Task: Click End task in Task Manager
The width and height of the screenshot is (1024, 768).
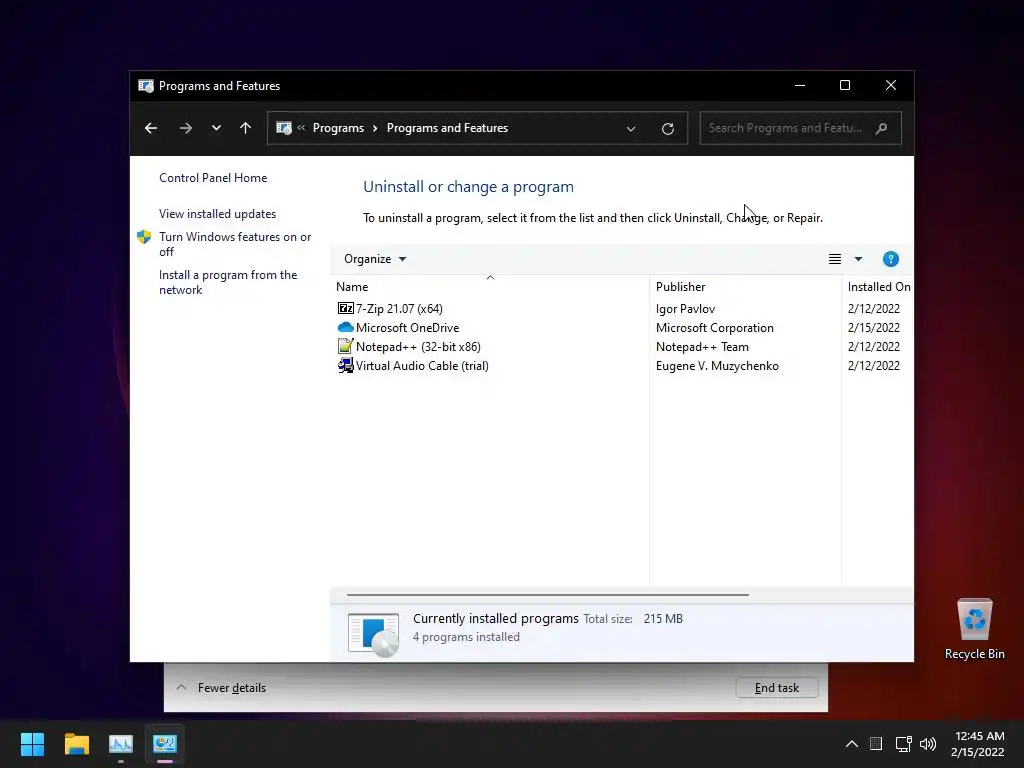Action: click(x=776, y=688)
